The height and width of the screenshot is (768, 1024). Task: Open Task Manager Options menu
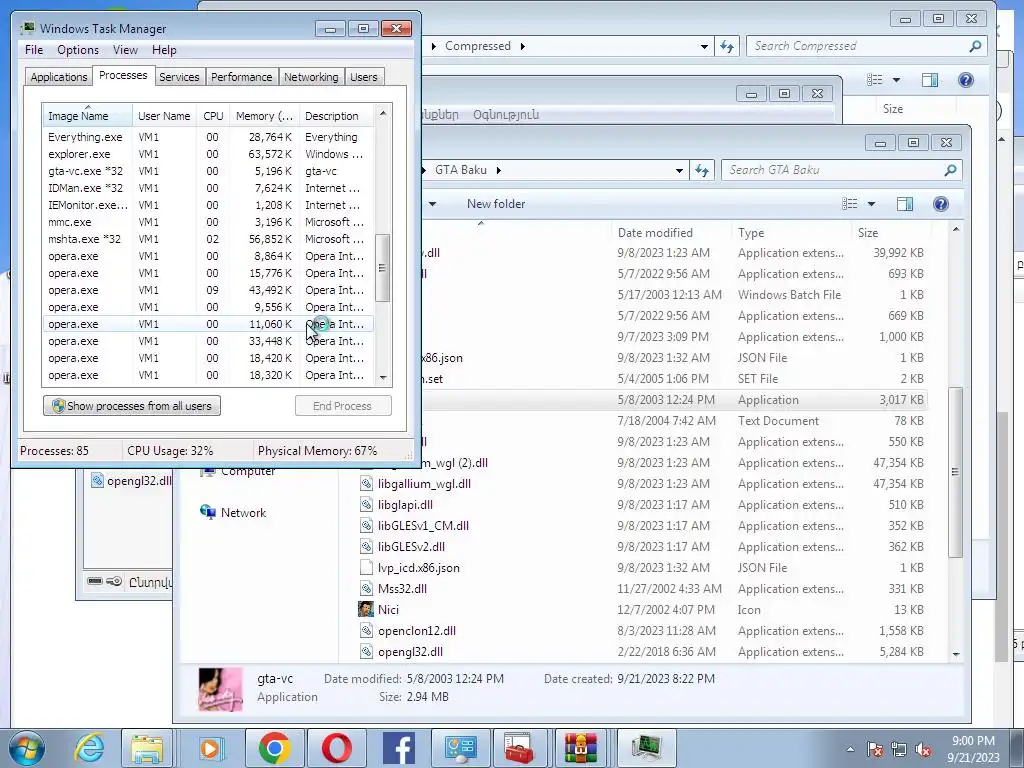pyautogui.click(x=78, y=50)
